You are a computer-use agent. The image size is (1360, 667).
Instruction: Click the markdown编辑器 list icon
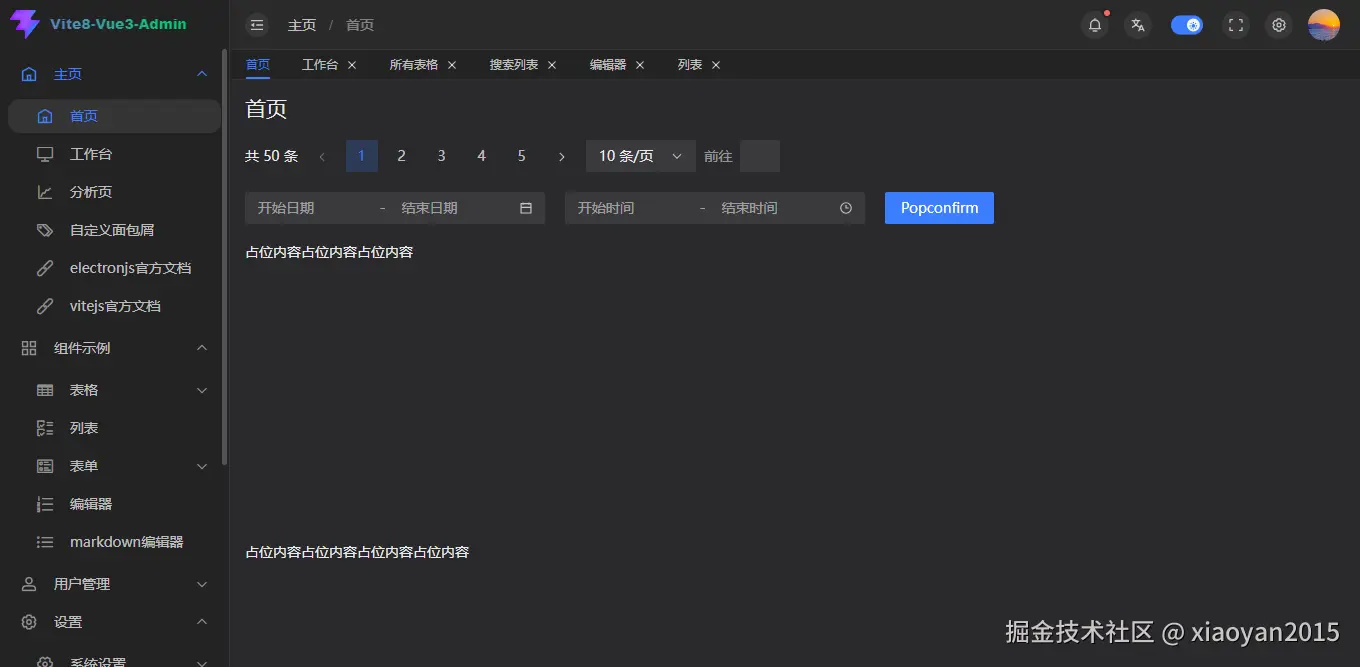tap(44, 542)
